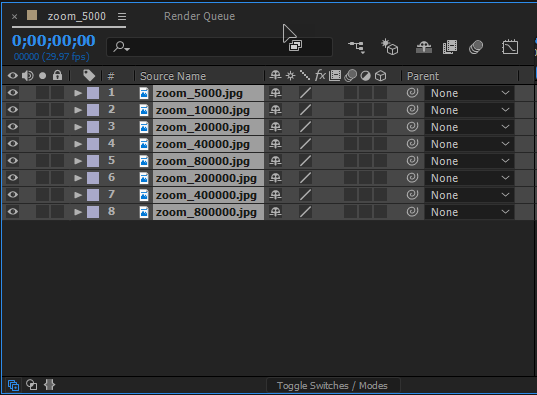Click the Shy column header icon

(275, 75)
